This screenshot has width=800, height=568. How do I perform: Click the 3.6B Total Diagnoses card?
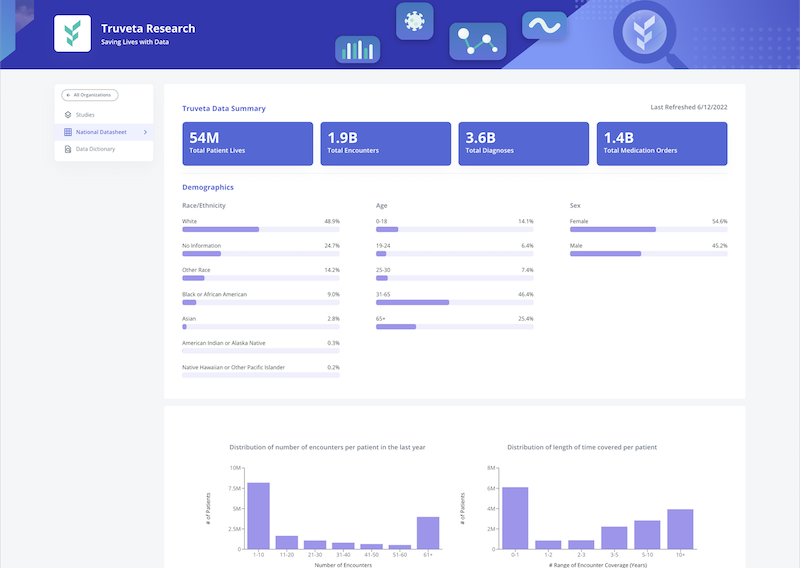[x=523, y=143]
